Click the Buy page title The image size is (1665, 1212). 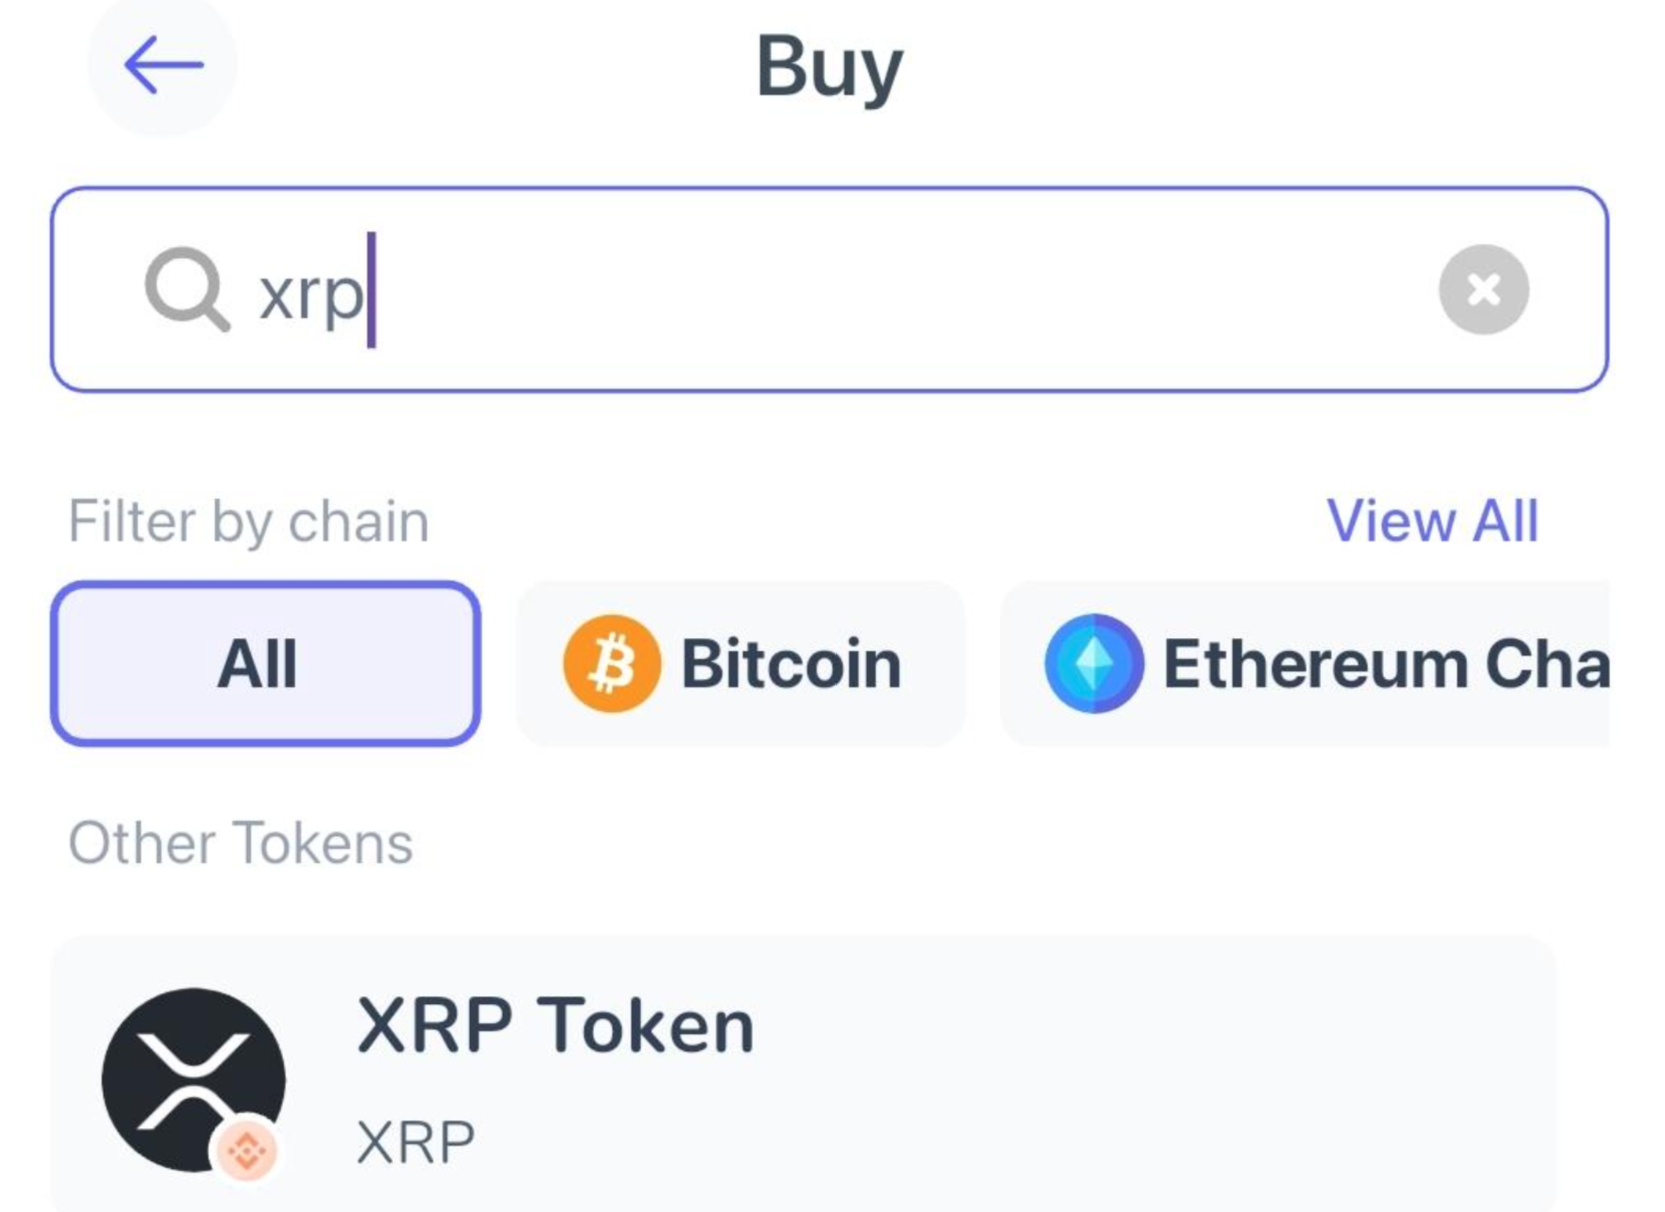click(829, 67)
